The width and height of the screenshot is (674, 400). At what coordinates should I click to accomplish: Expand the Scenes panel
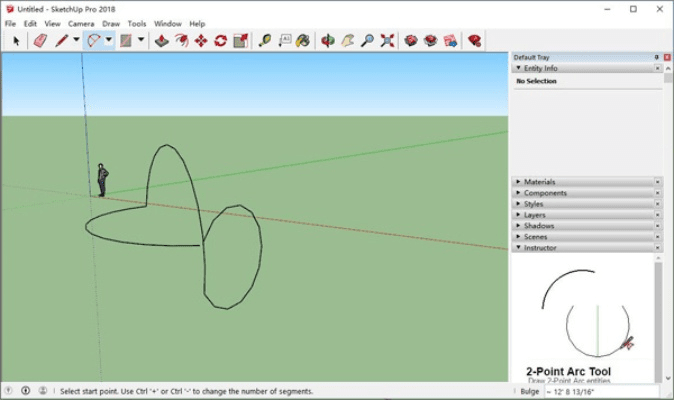click(x=518, y=237)
